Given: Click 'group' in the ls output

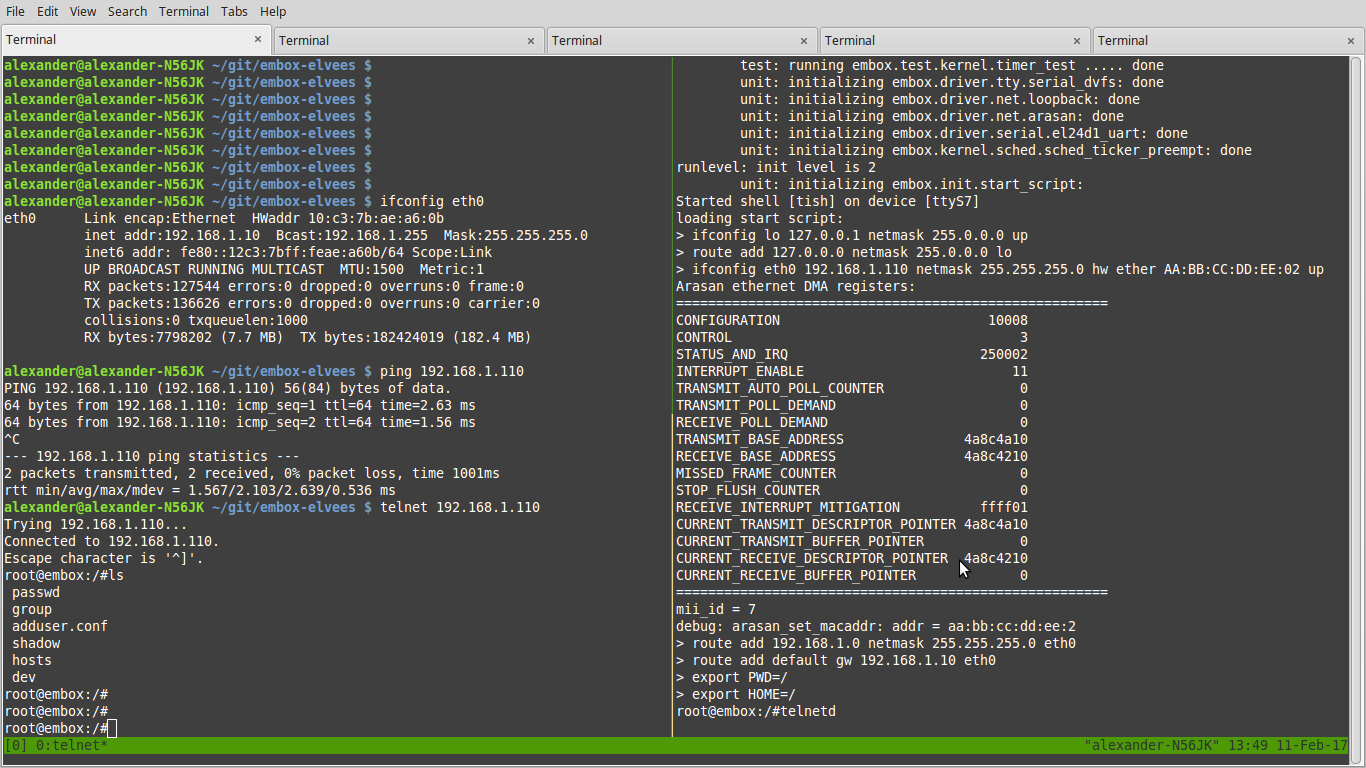Looking at the screenshot, I should coord(32,609).
